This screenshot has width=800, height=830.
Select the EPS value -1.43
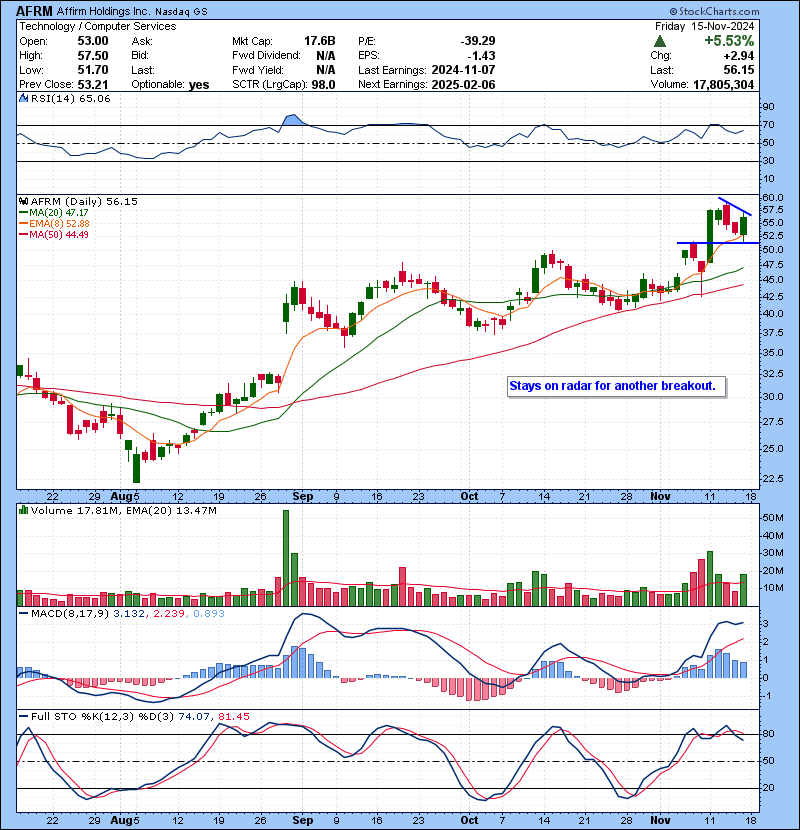481,56
